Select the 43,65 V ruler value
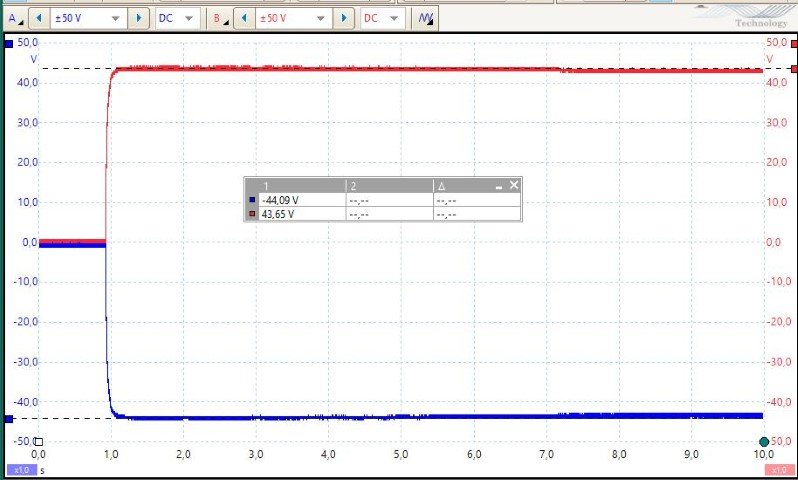798x480 pixels. click(x=278, y=214)
